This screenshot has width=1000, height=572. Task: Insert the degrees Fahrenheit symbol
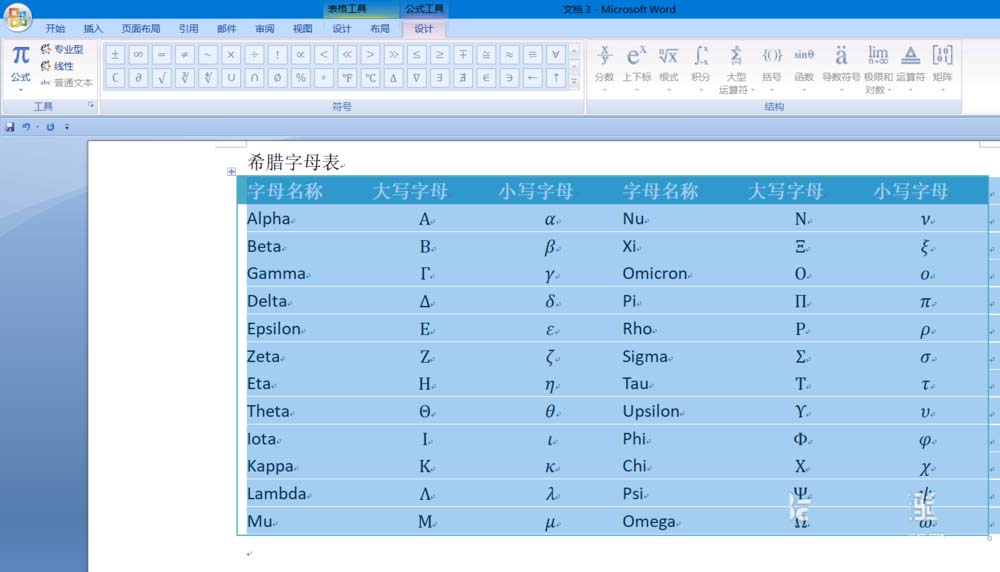pyautogui.click(x=347, y=78)
